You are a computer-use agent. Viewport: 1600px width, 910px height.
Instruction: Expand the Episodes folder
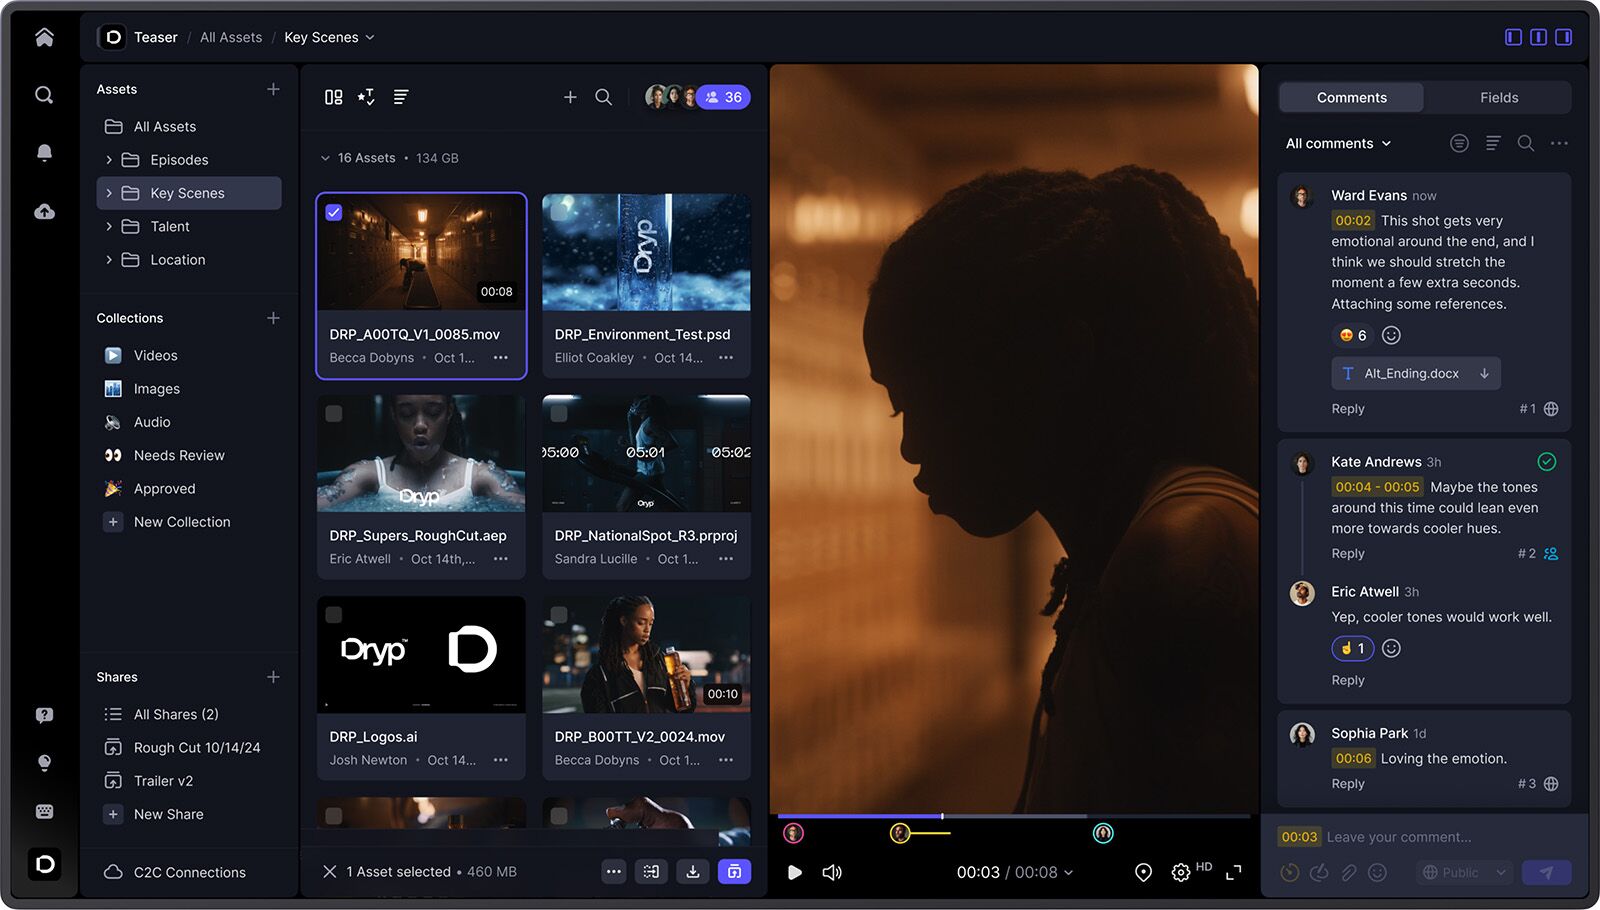tap(110, 159)
